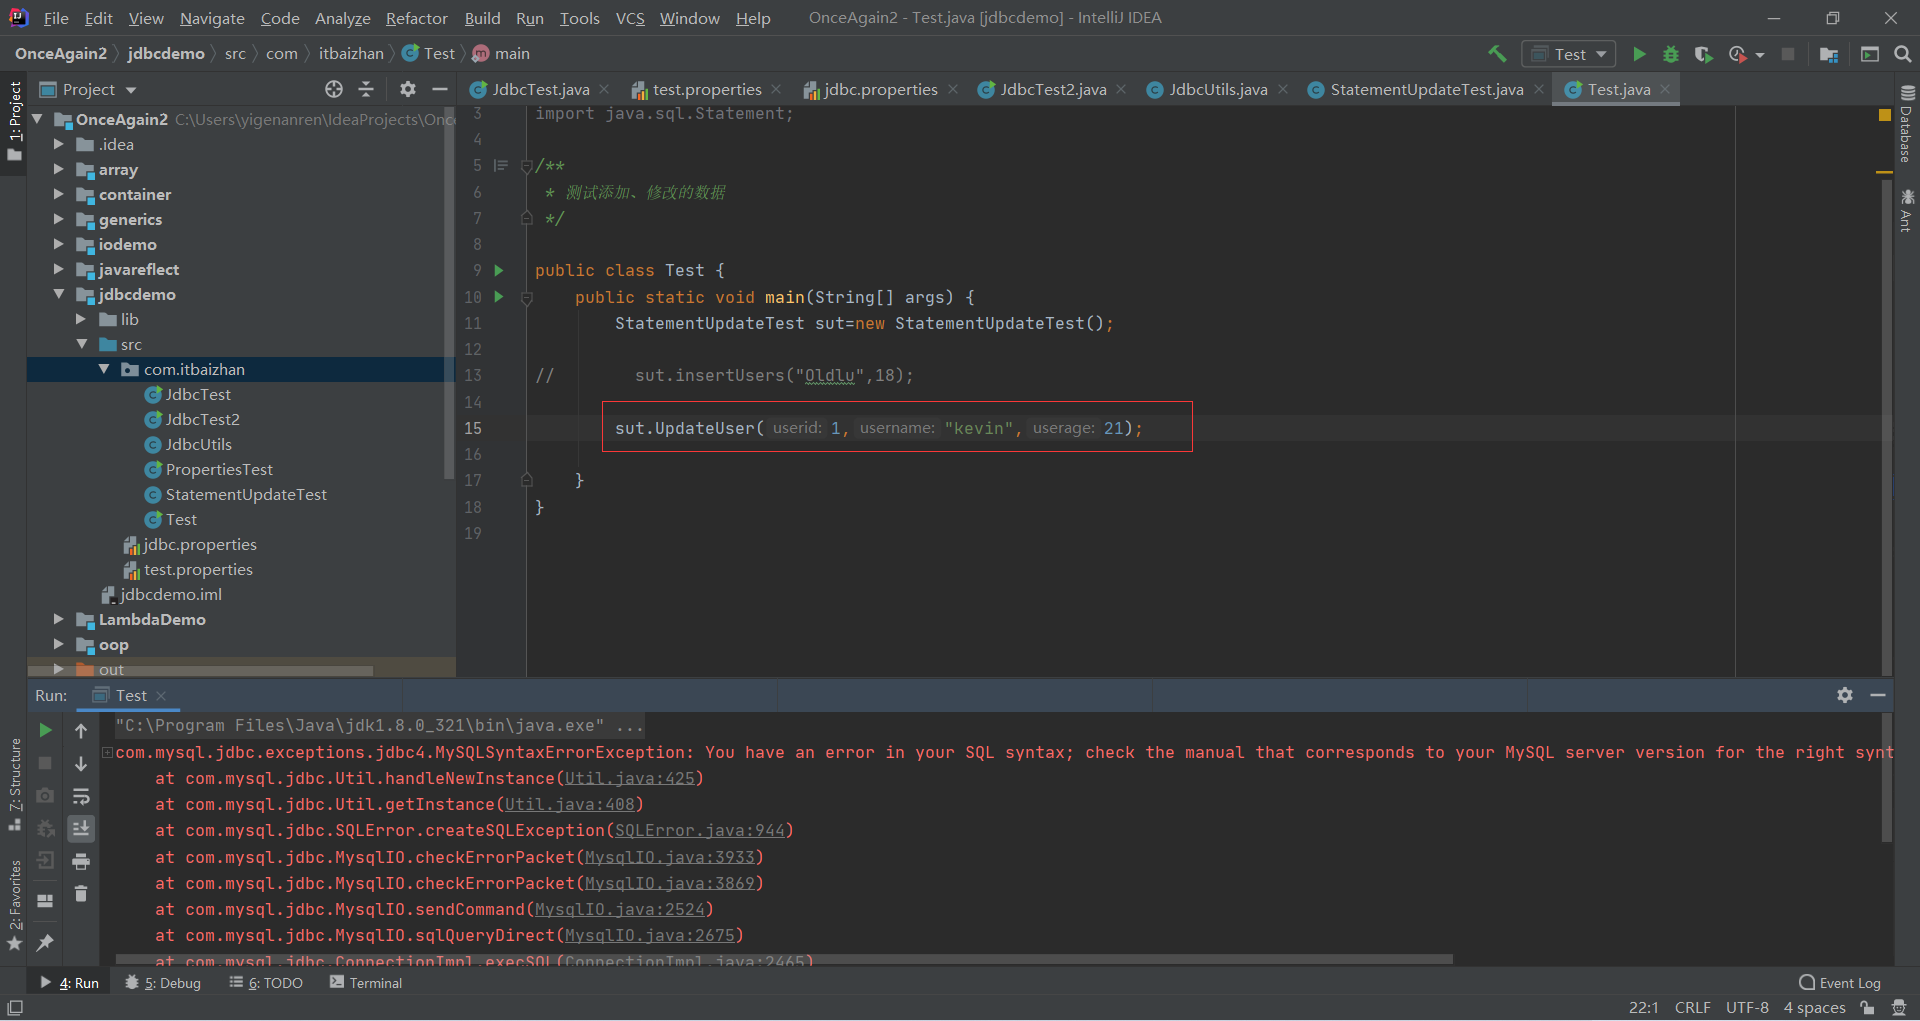The width and height of the screenshot is (1920, 1021).
Task: Switch to JdbcUtils.java tab
Action: click(1217, 89)
